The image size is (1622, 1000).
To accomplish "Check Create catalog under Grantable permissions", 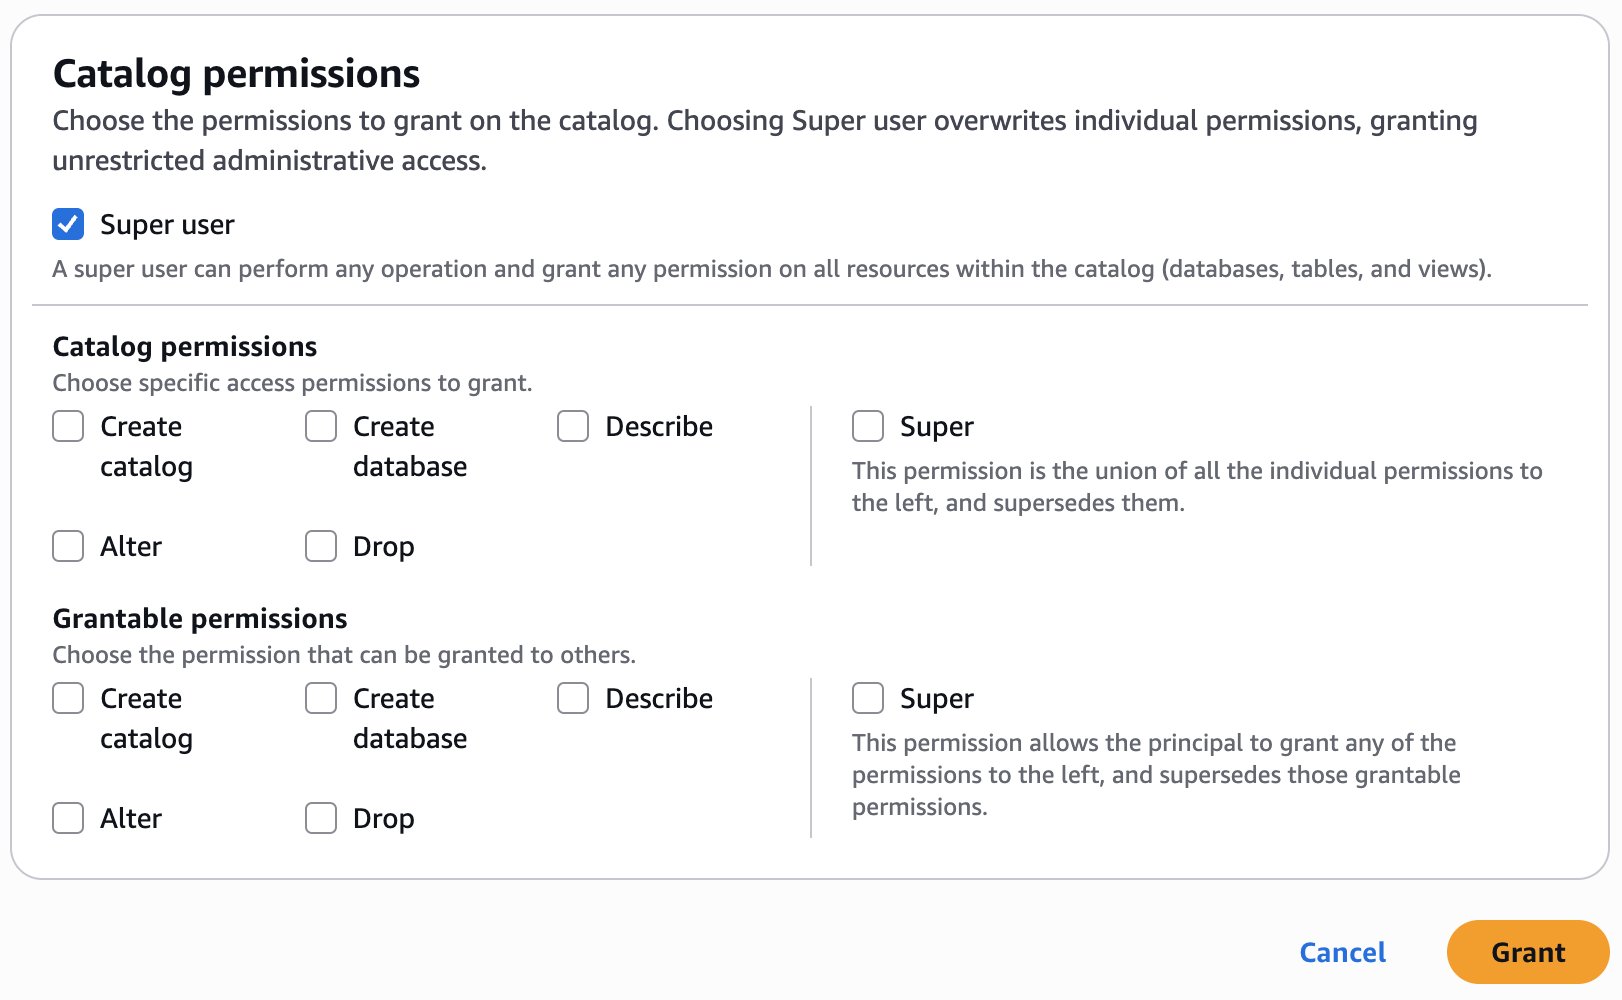I will tap(68, 699).
